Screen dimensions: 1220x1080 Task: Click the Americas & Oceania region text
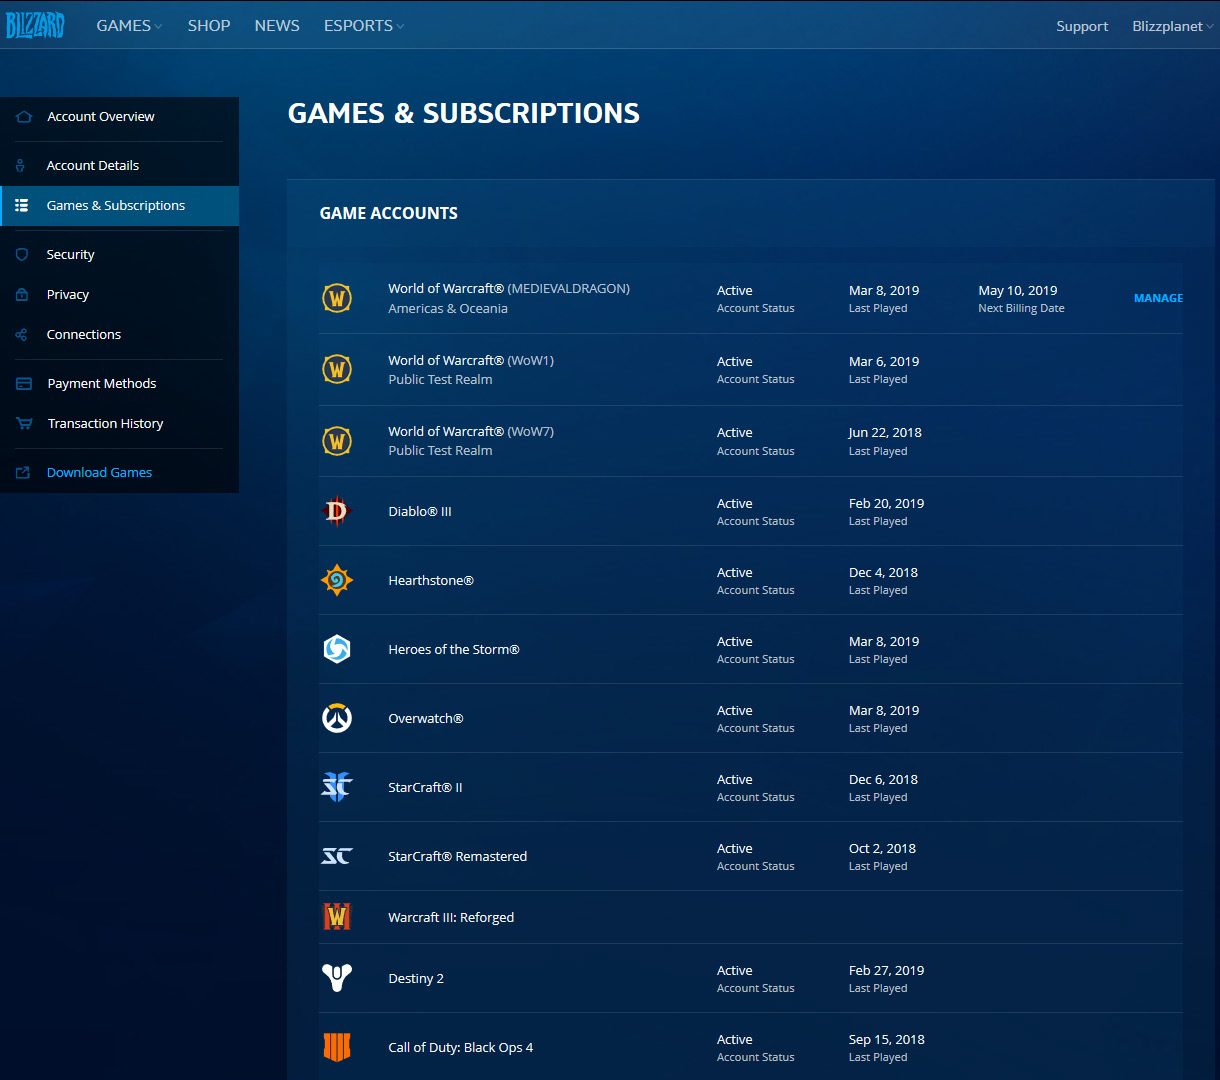coord(448,308)
